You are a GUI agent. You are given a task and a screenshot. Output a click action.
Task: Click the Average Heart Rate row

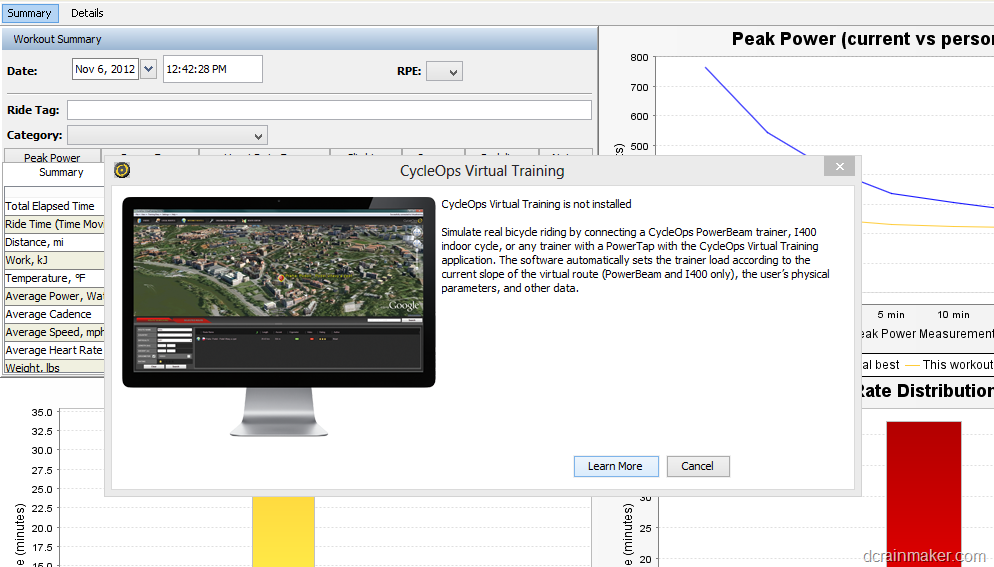pyautogui.click(x=54, y=350)
